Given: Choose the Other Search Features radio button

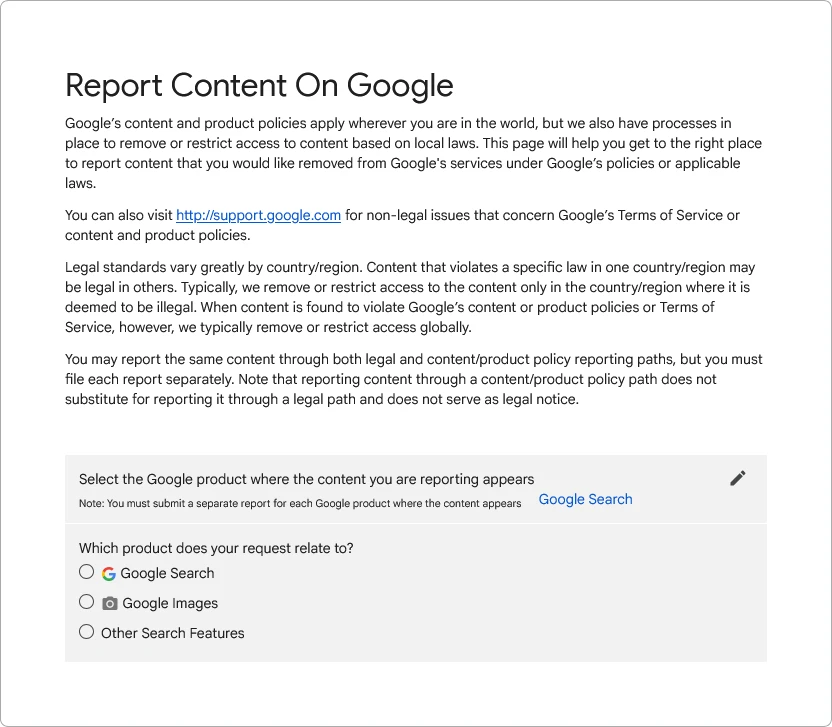Looking at the screenshot, I should [87, 632].
